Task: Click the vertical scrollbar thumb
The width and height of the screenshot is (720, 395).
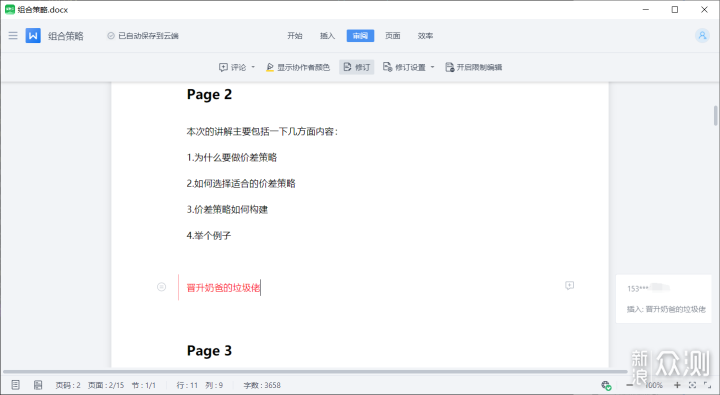Action: click(715, 115)
